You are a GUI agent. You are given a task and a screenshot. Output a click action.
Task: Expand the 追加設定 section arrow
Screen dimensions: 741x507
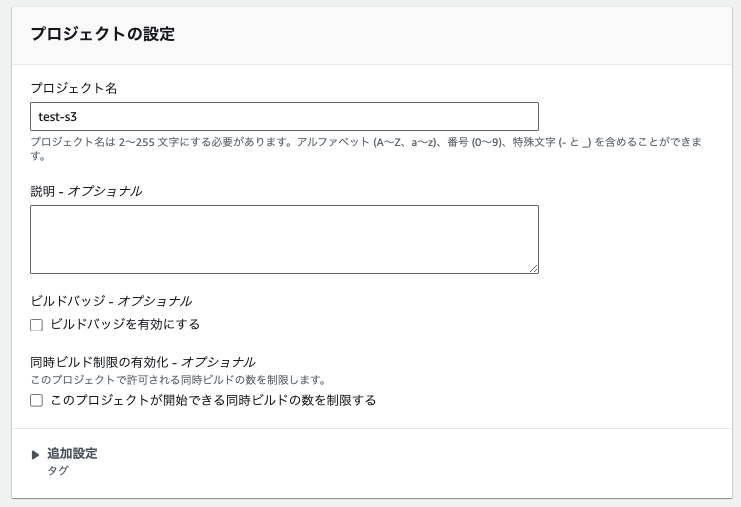[35, 455]
